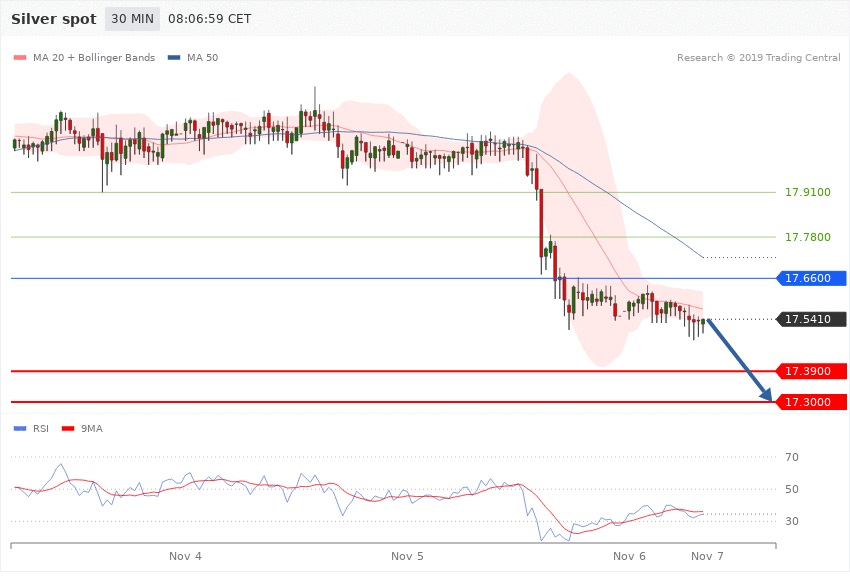Screen dimensions: 850x576
Task: Click the Silver spot chart title
Action: point(54,19)
